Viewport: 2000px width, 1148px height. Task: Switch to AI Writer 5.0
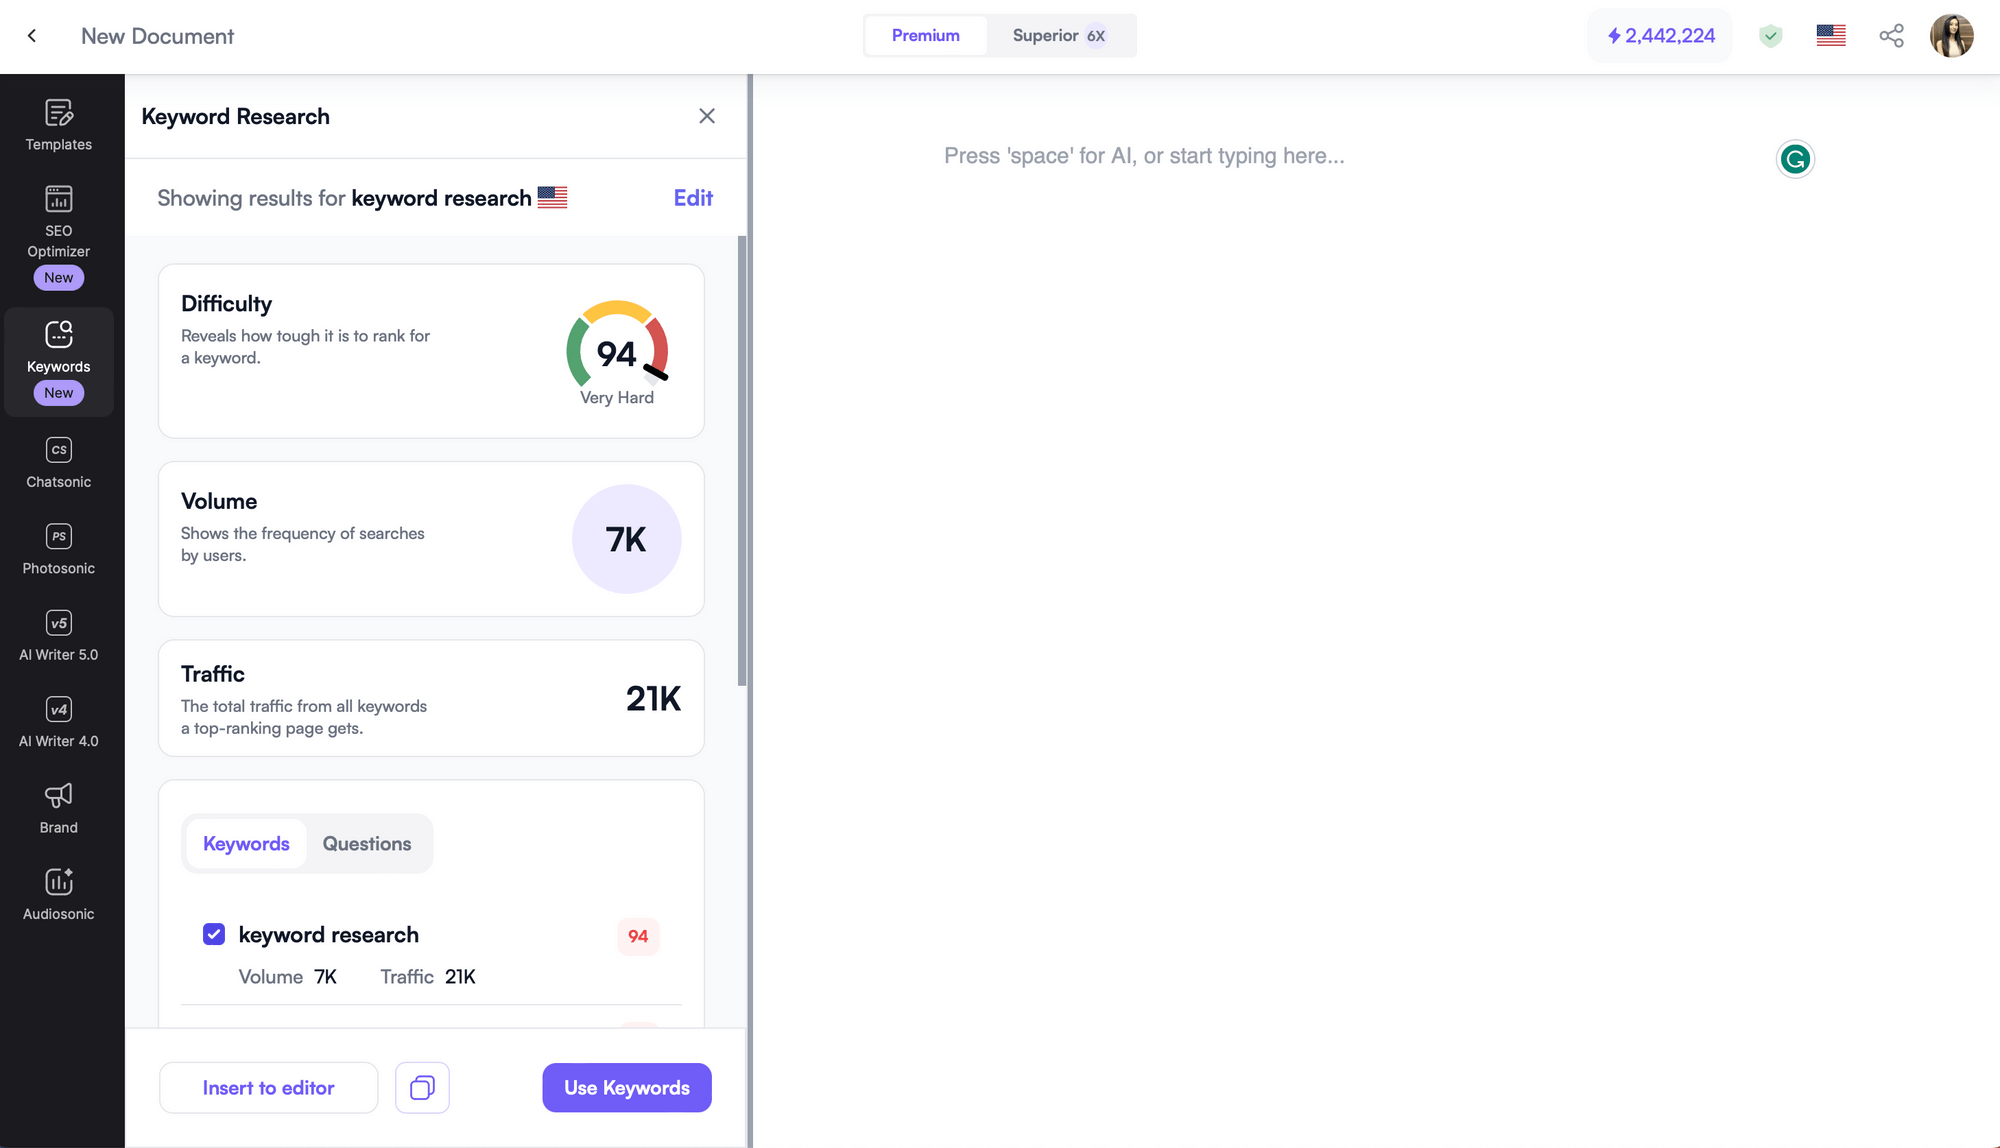[x=58, y=634]
